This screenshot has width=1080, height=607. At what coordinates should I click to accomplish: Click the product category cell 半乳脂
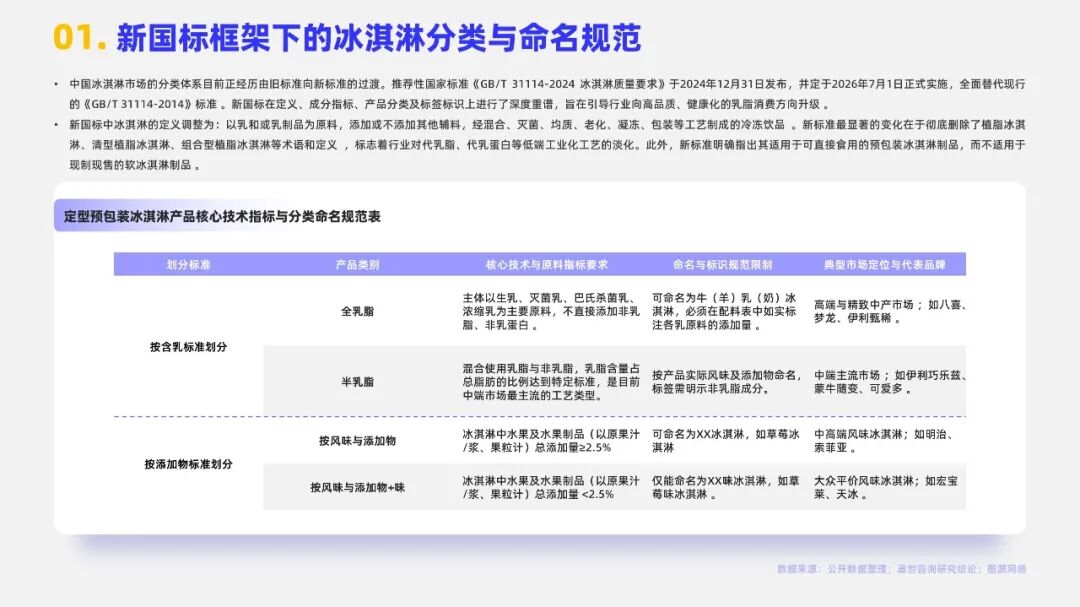click(x=357, y=382)
